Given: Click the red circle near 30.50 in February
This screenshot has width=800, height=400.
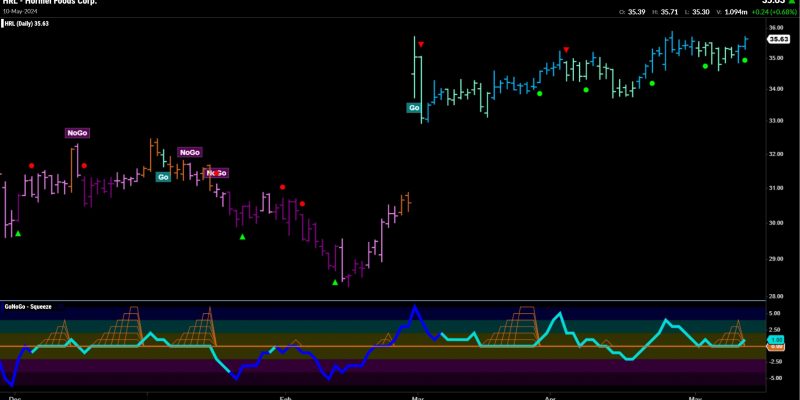Looking at the screenshot, I should (x=303, y=204).
